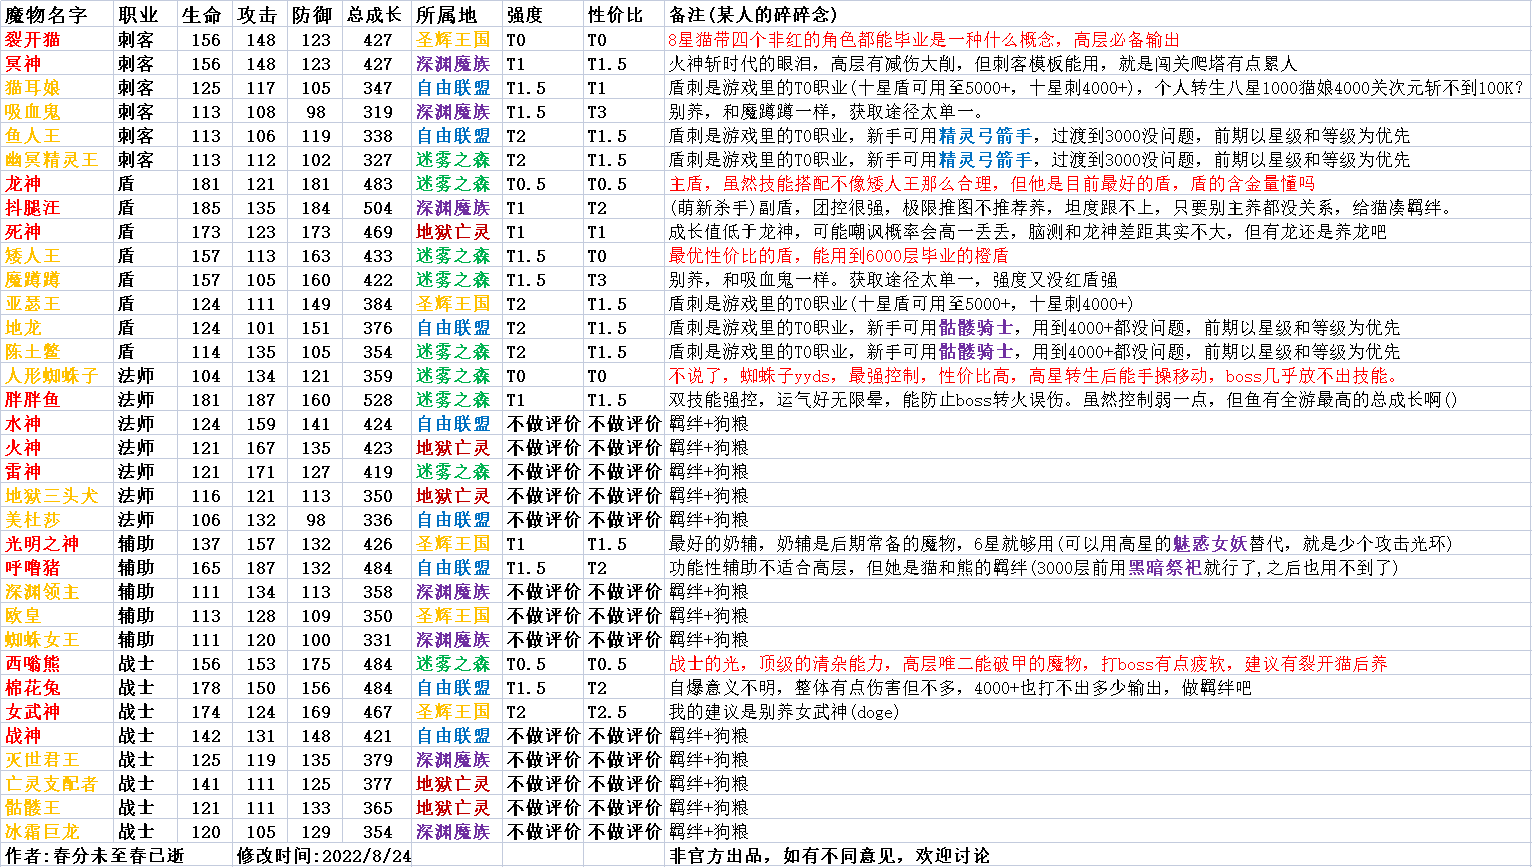Click the 魅惑女妖 text in 光明之神 remark
The height and width of the screenshot is (867, 1534).
(x=1210, y=544)
